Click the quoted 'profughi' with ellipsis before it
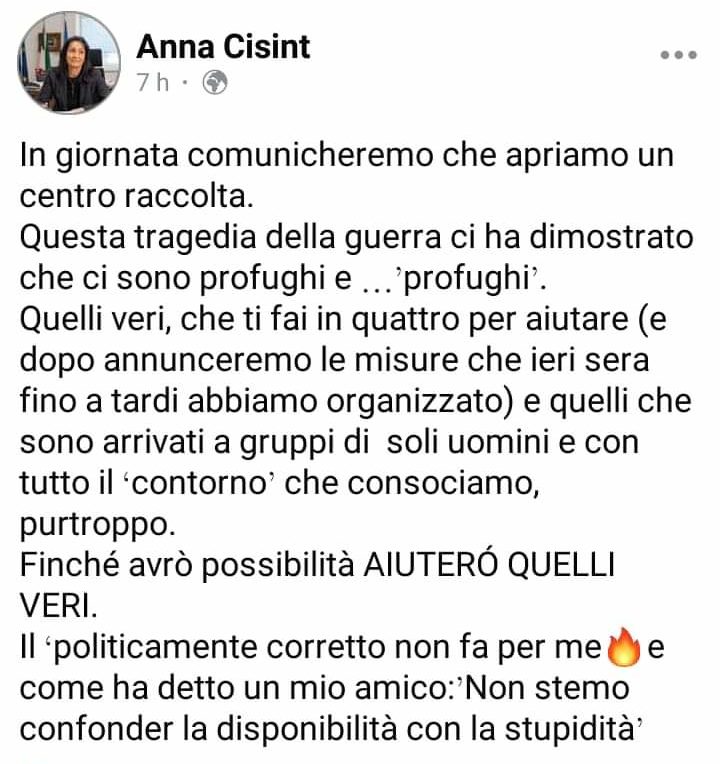The width and height of the screenshot is (720, 764). tap(455, 280)
